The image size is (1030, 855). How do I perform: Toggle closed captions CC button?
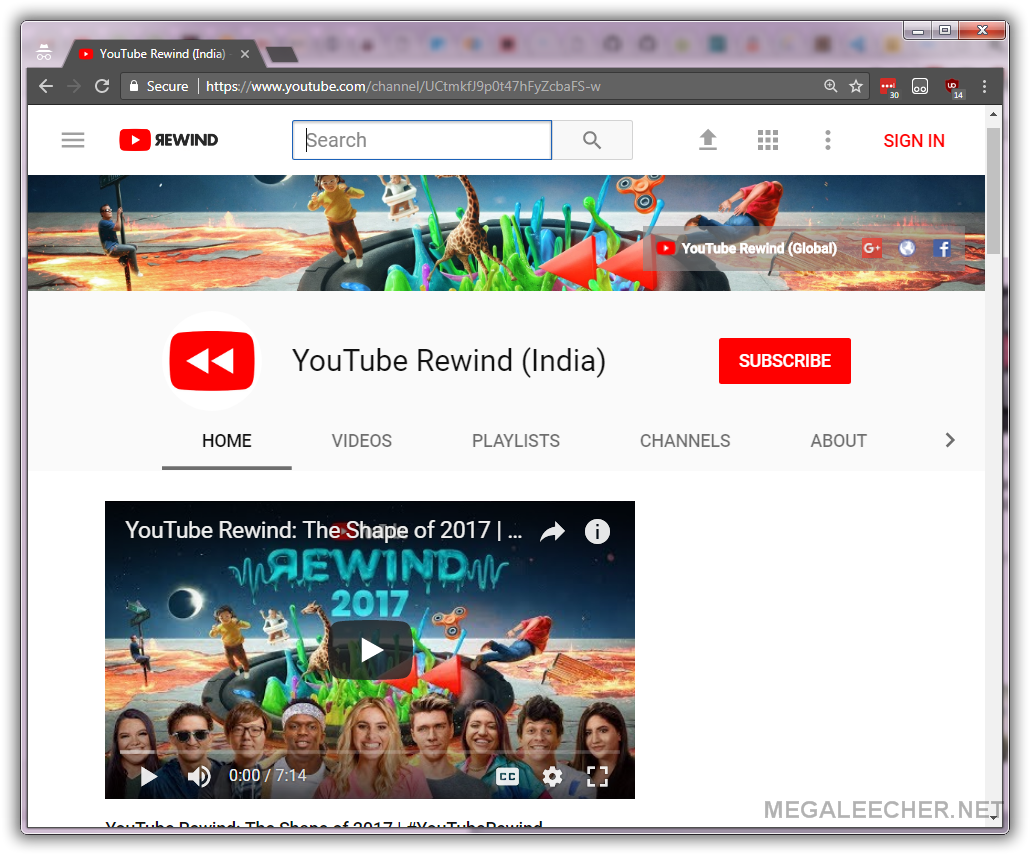click(x=506, y=776)
